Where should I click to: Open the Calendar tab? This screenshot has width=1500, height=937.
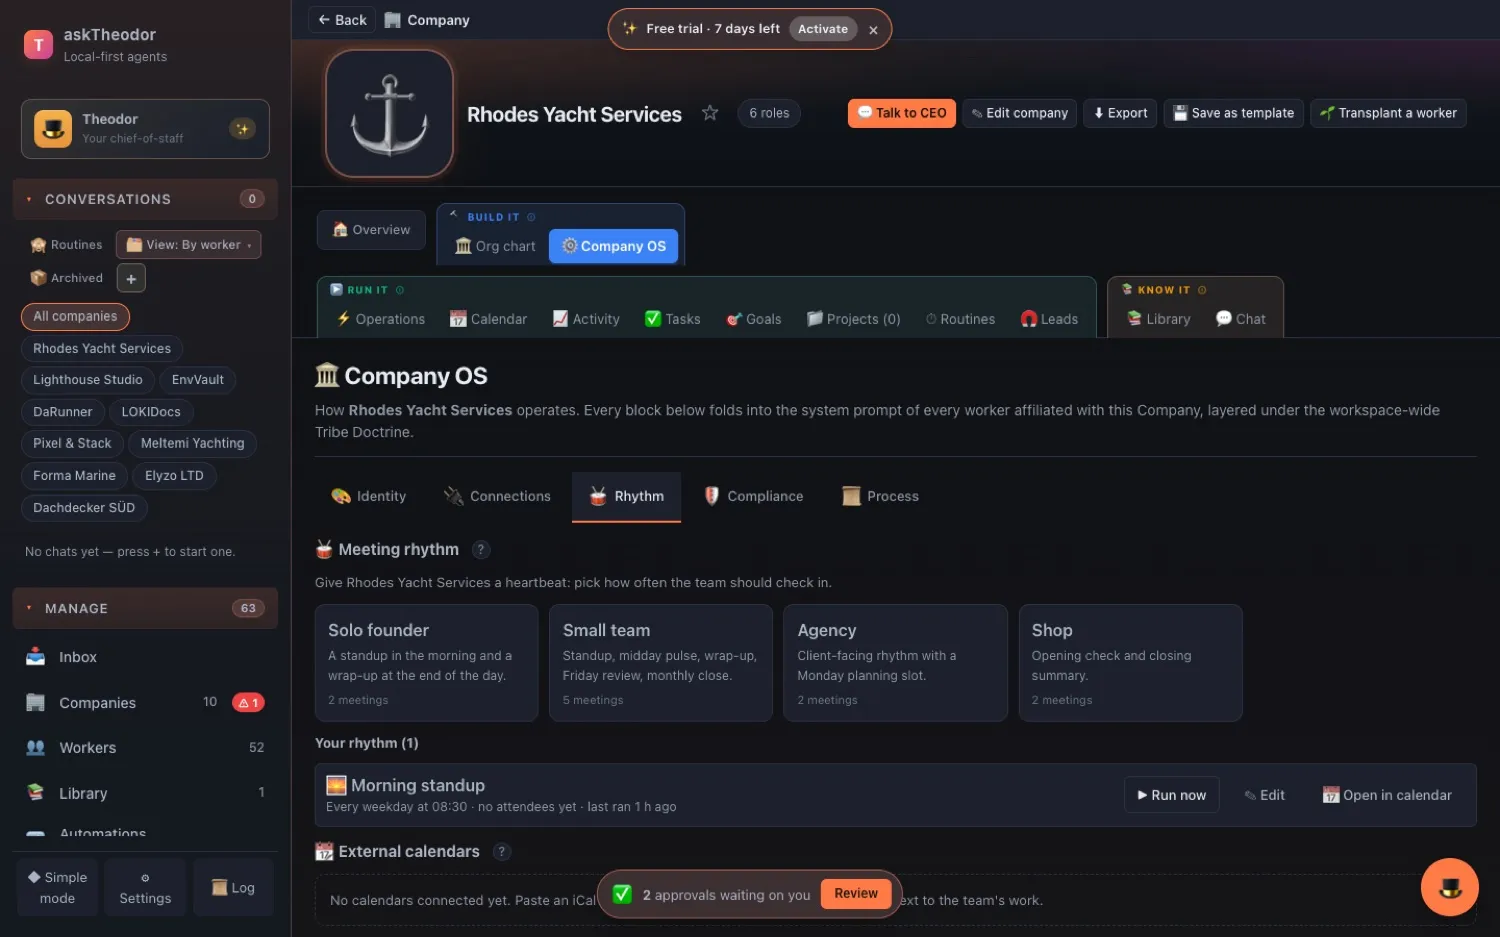pos(488,319)
